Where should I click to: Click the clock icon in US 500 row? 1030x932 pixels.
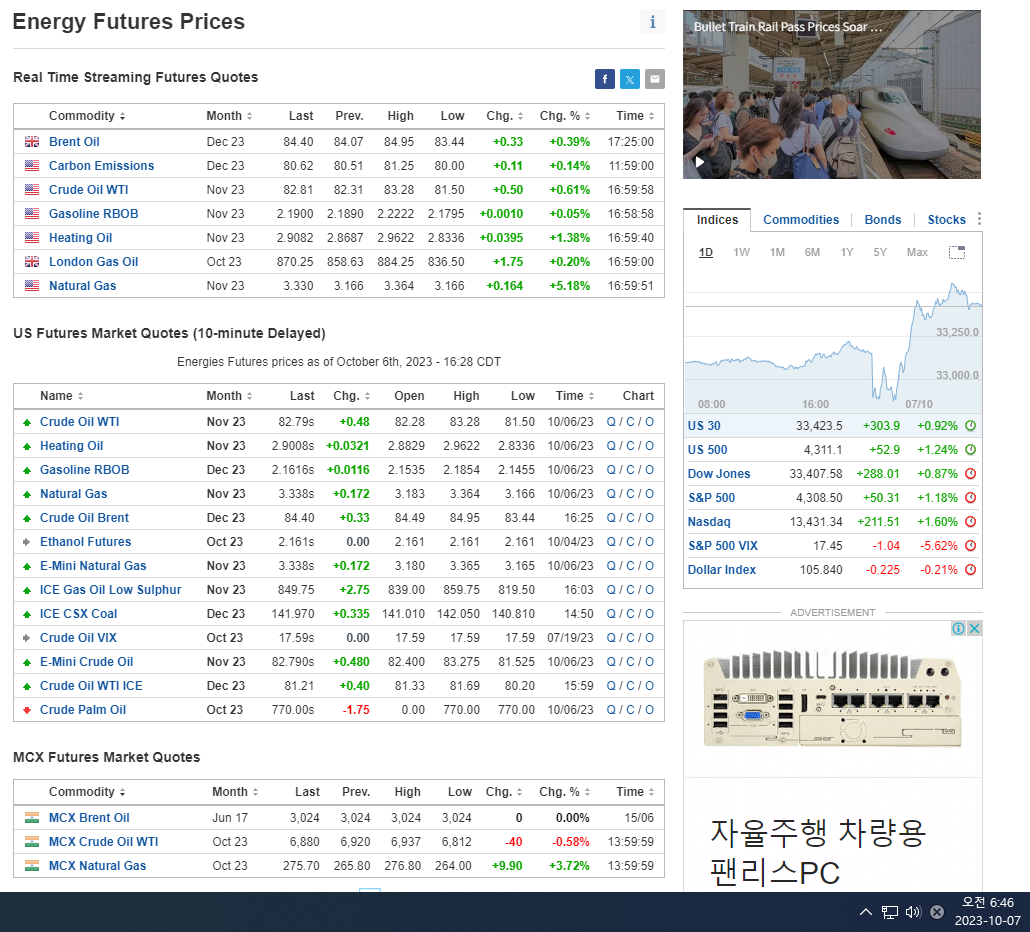(x=970, y=450)
